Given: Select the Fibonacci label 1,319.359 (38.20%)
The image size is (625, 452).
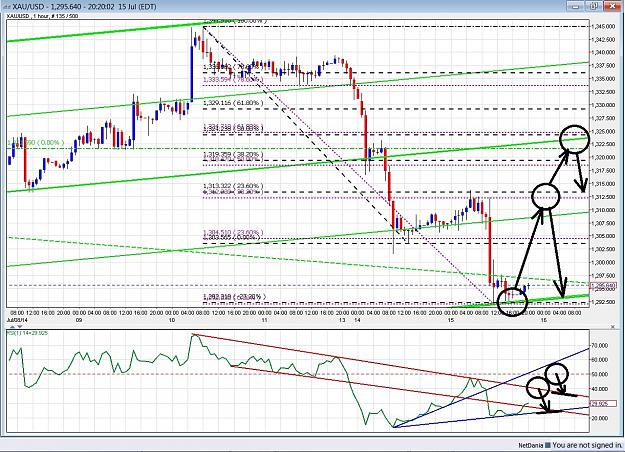Looking at the screenshot, I should pyautogui.click(x=233, y=154).
